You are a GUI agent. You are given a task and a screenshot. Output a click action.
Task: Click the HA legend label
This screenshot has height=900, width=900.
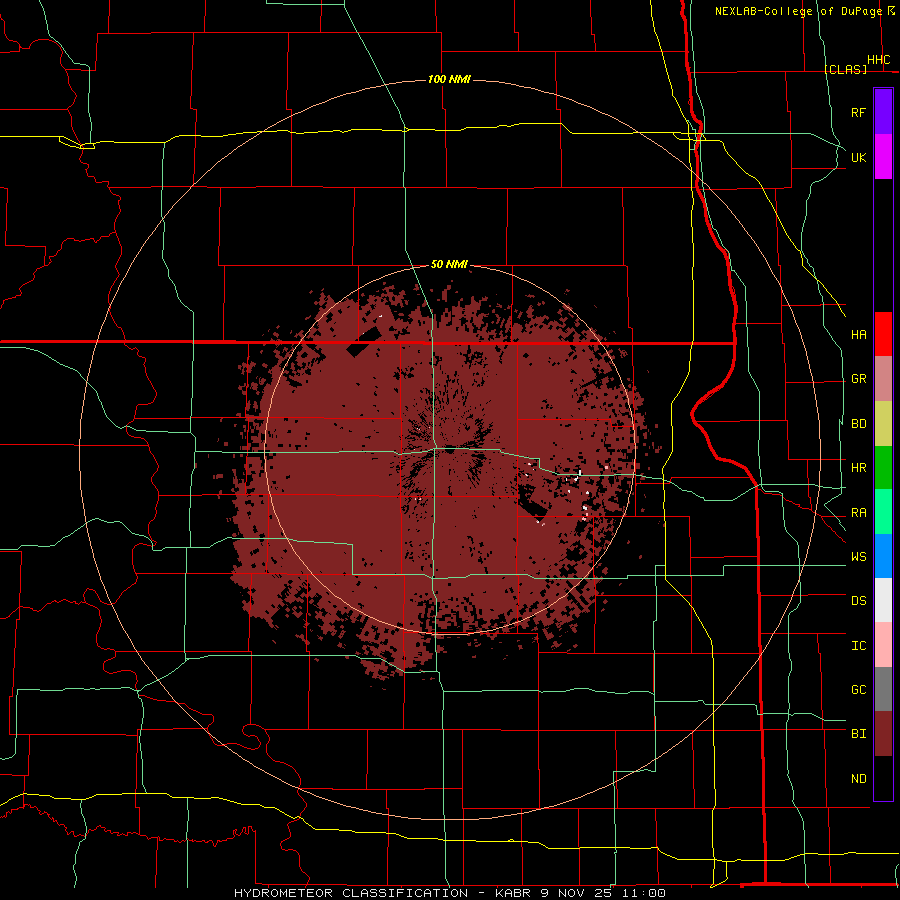click(859, 335)
